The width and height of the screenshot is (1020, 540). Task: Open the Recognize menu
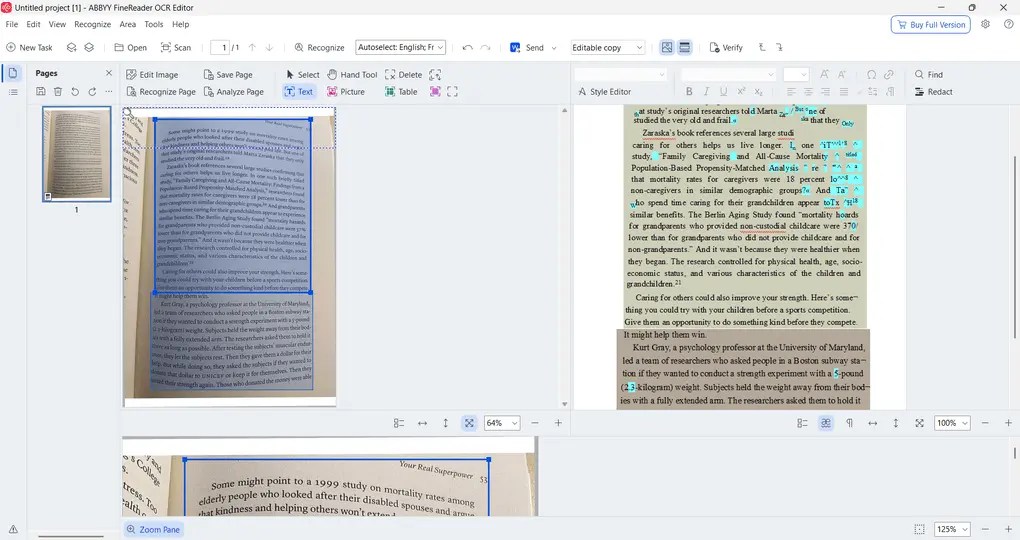coord(92,24)
